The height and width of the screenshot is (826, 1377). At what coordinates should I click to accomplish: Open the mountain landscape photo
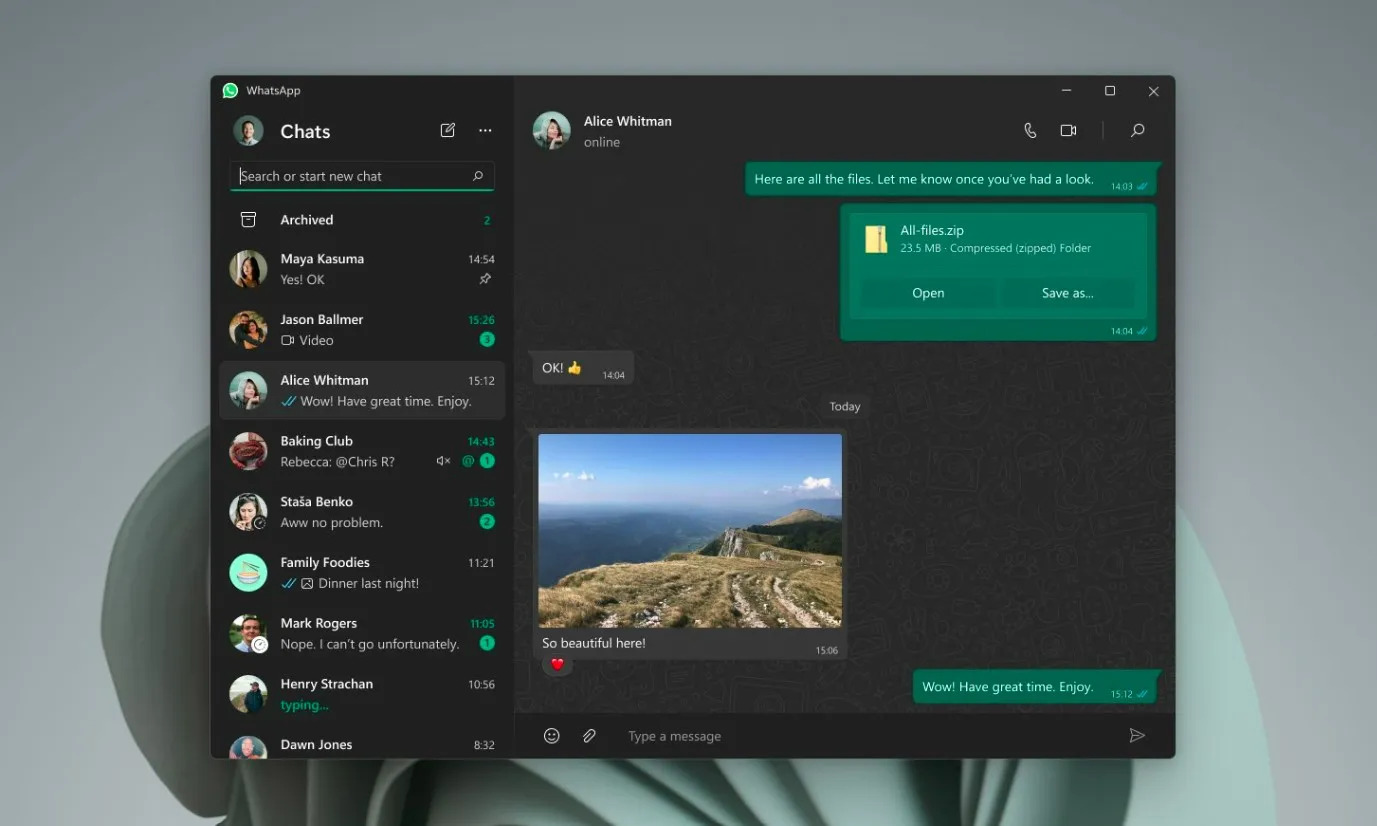tap(690, 530)
